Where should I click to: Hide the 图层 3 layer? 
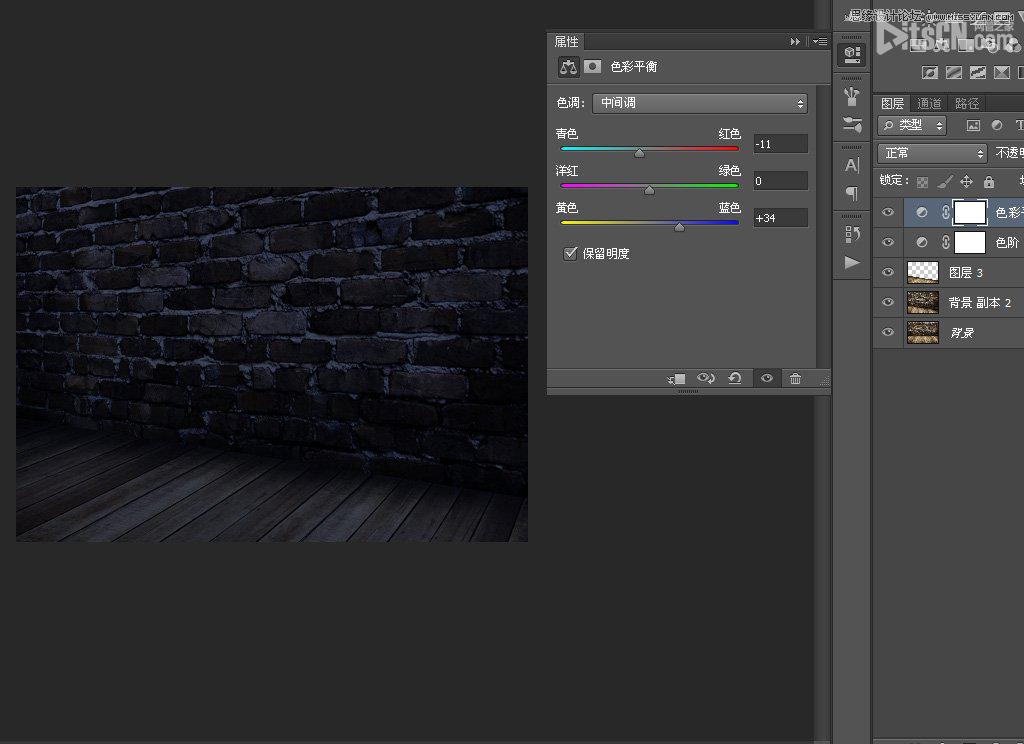click(888, 272)
